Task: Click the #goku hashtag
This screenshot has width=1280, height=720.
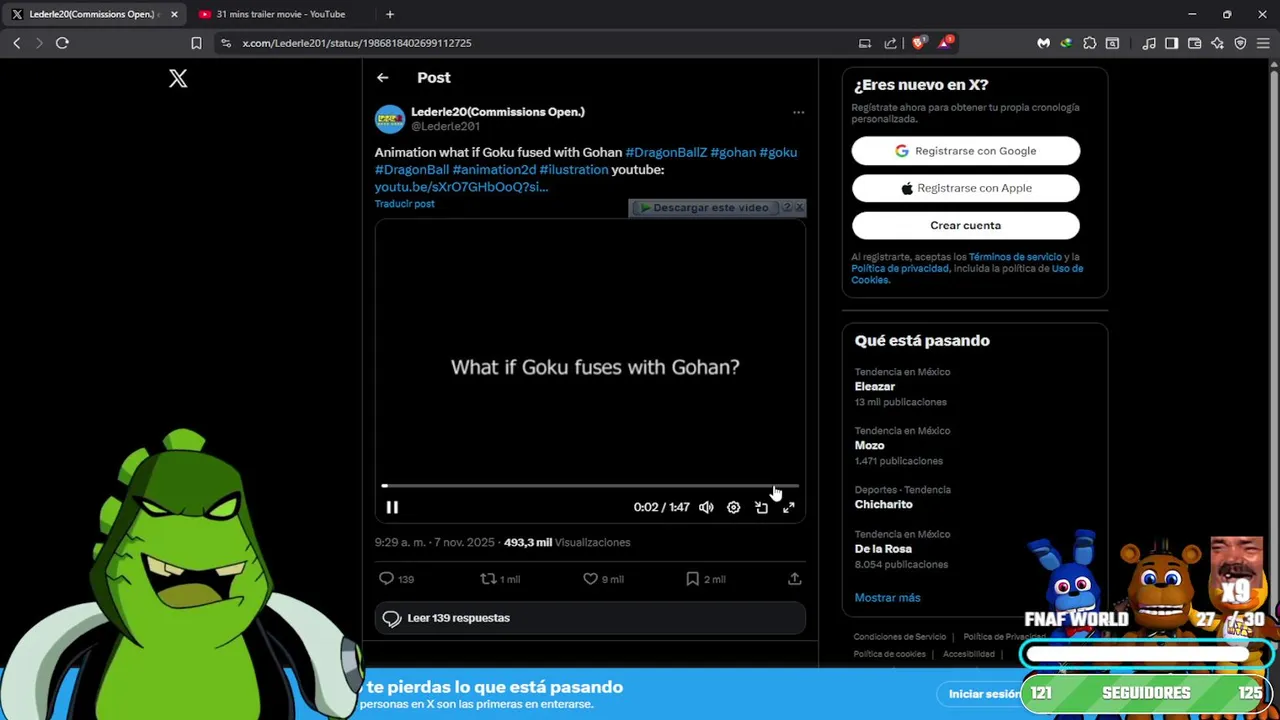Action: coord(778,152)
